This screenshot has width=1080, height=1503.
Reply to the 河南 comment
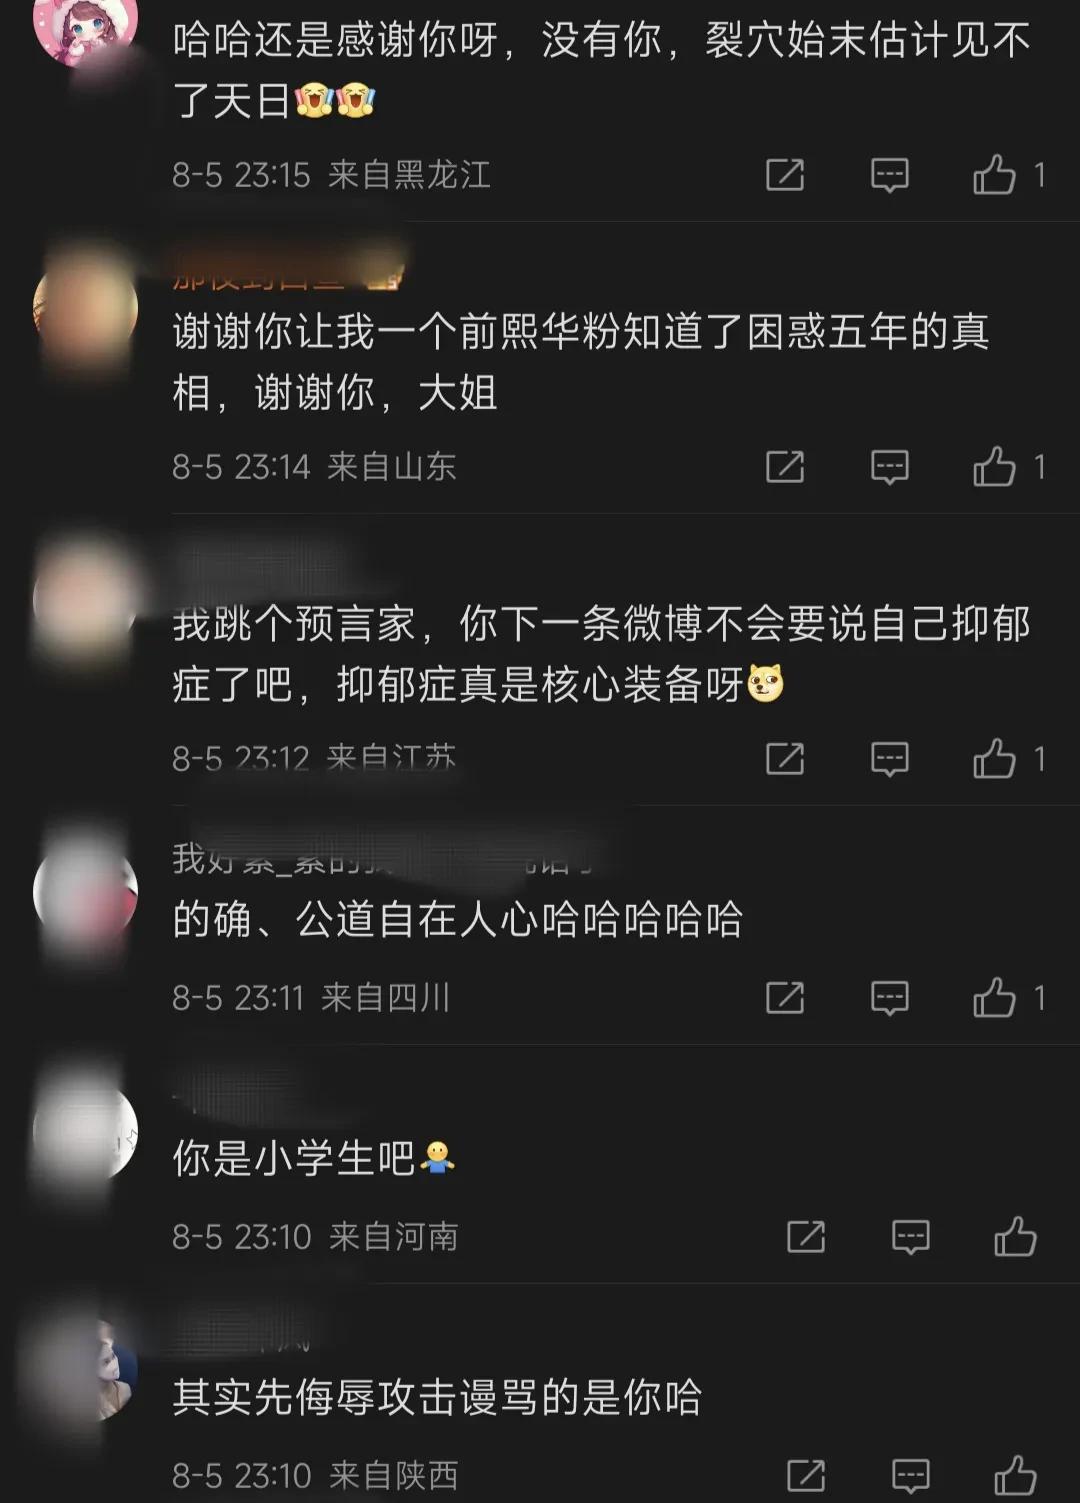click(910, 1236)
